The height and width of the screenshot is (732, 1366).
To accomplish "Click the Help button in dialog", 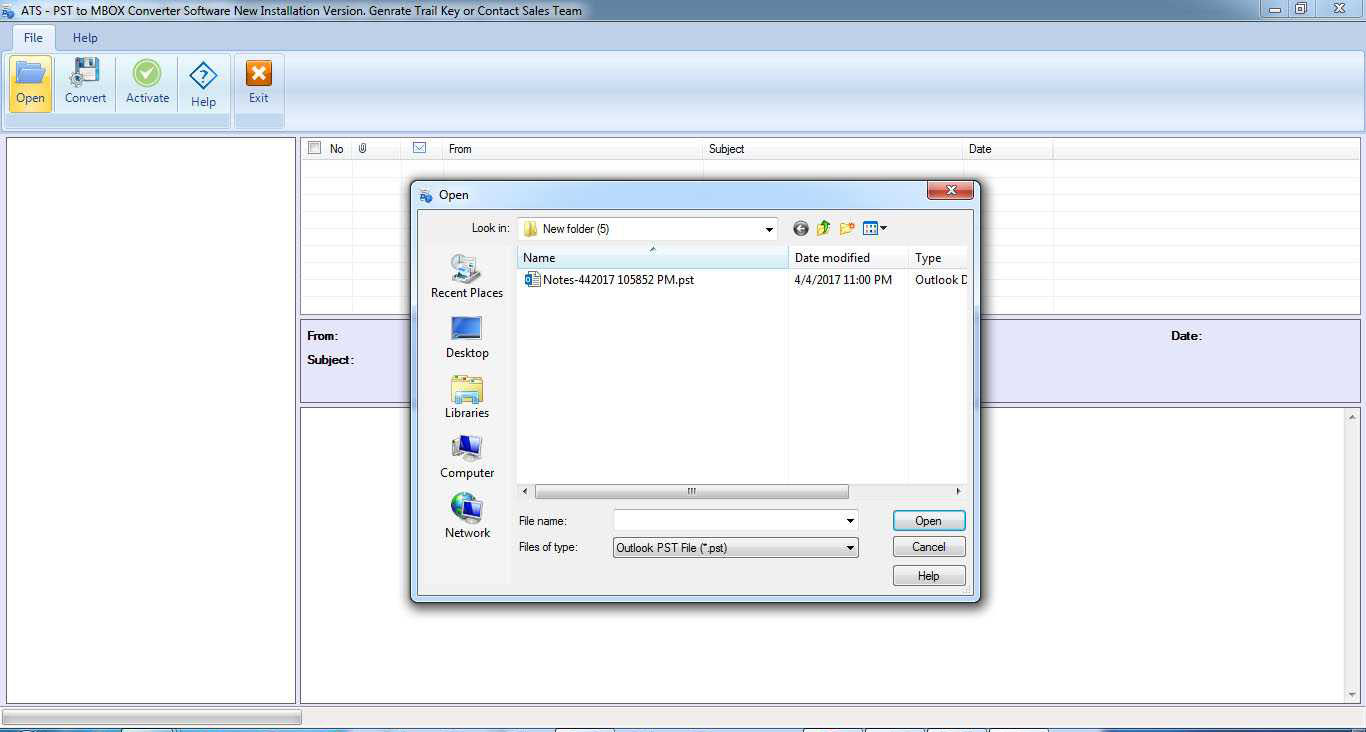I will tap(929, 576).
